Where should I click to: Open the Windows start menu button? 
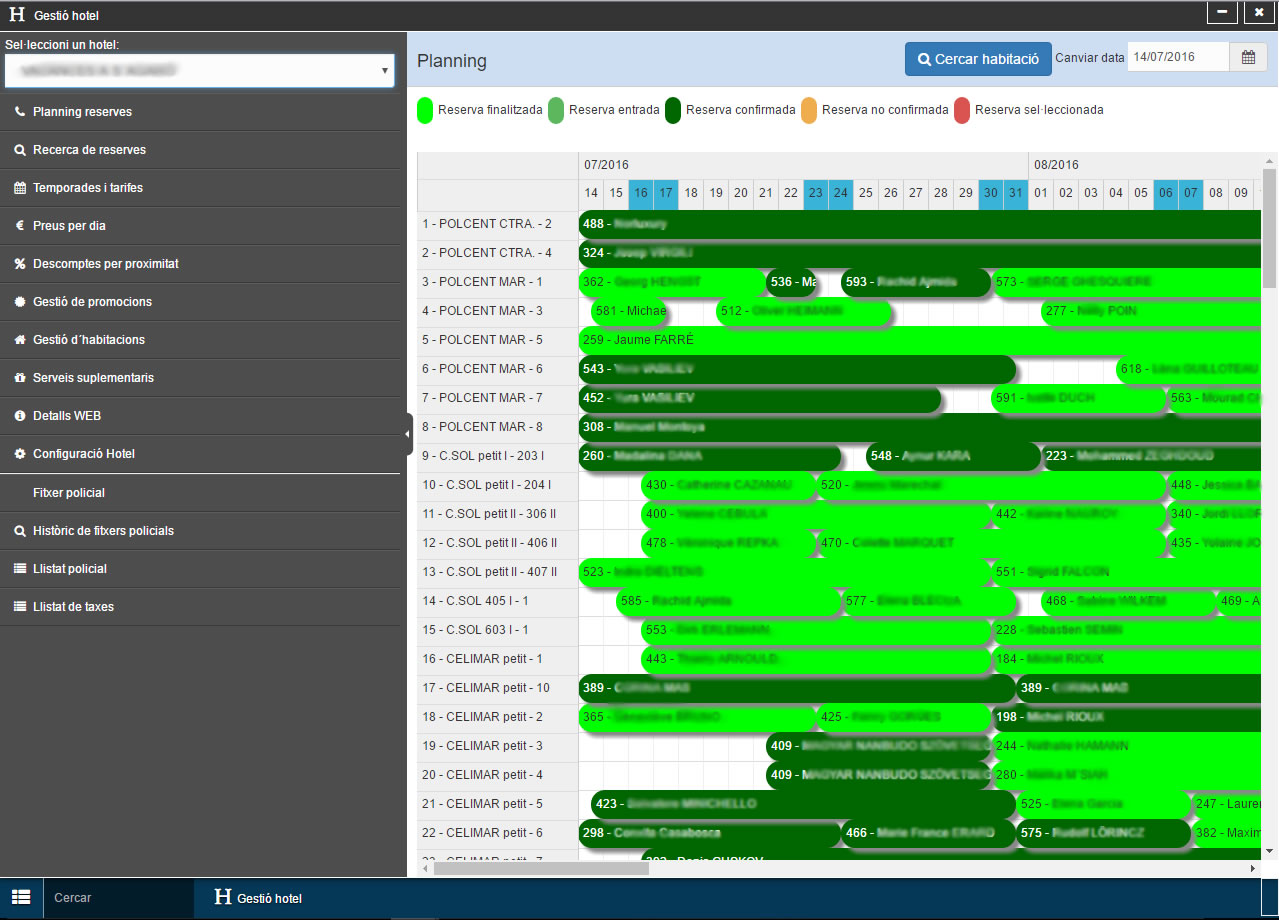[x=21, y=898]
